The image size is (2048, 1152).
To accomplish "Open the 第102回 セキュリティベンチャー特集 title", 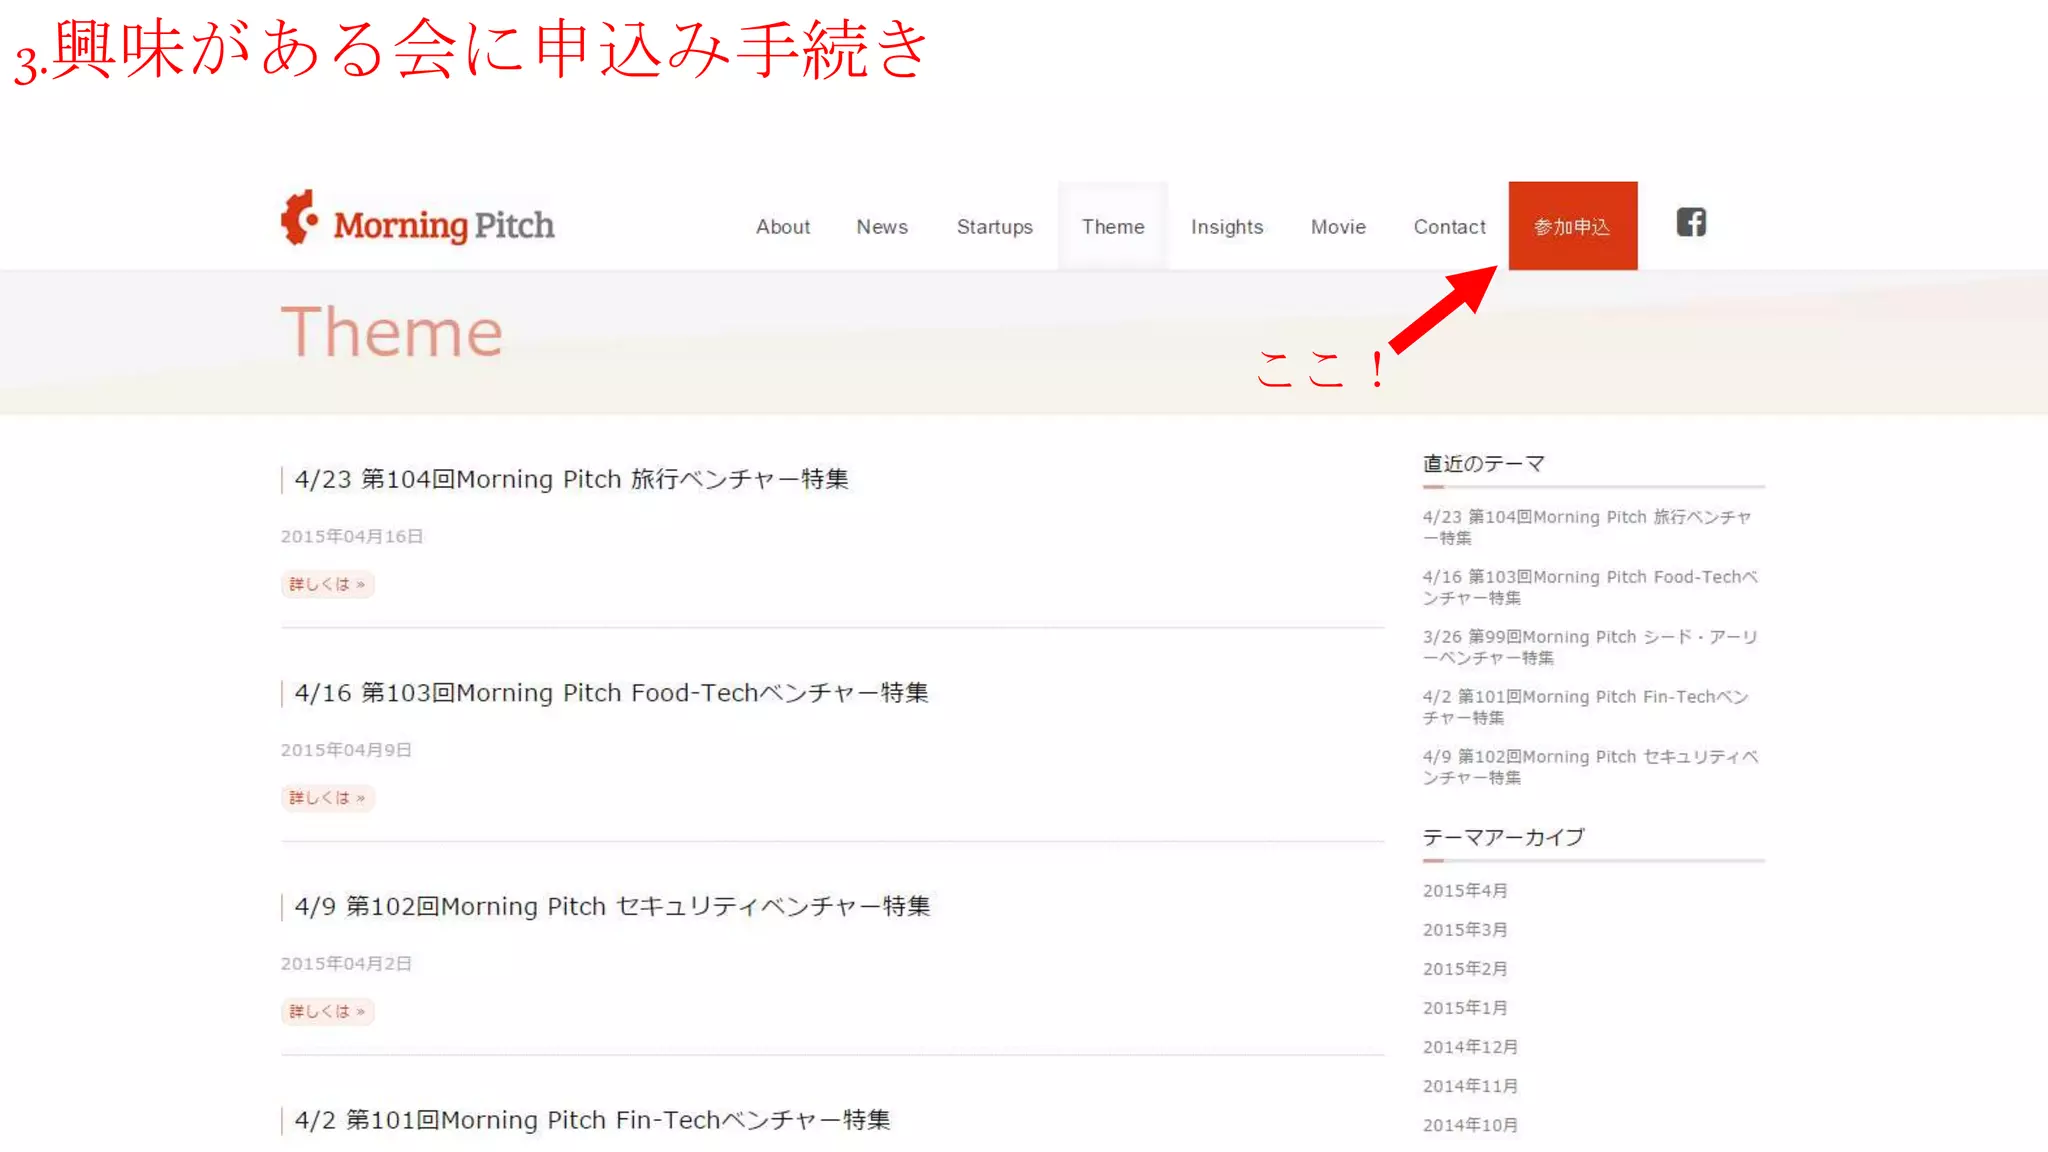I will click(612, 907).
